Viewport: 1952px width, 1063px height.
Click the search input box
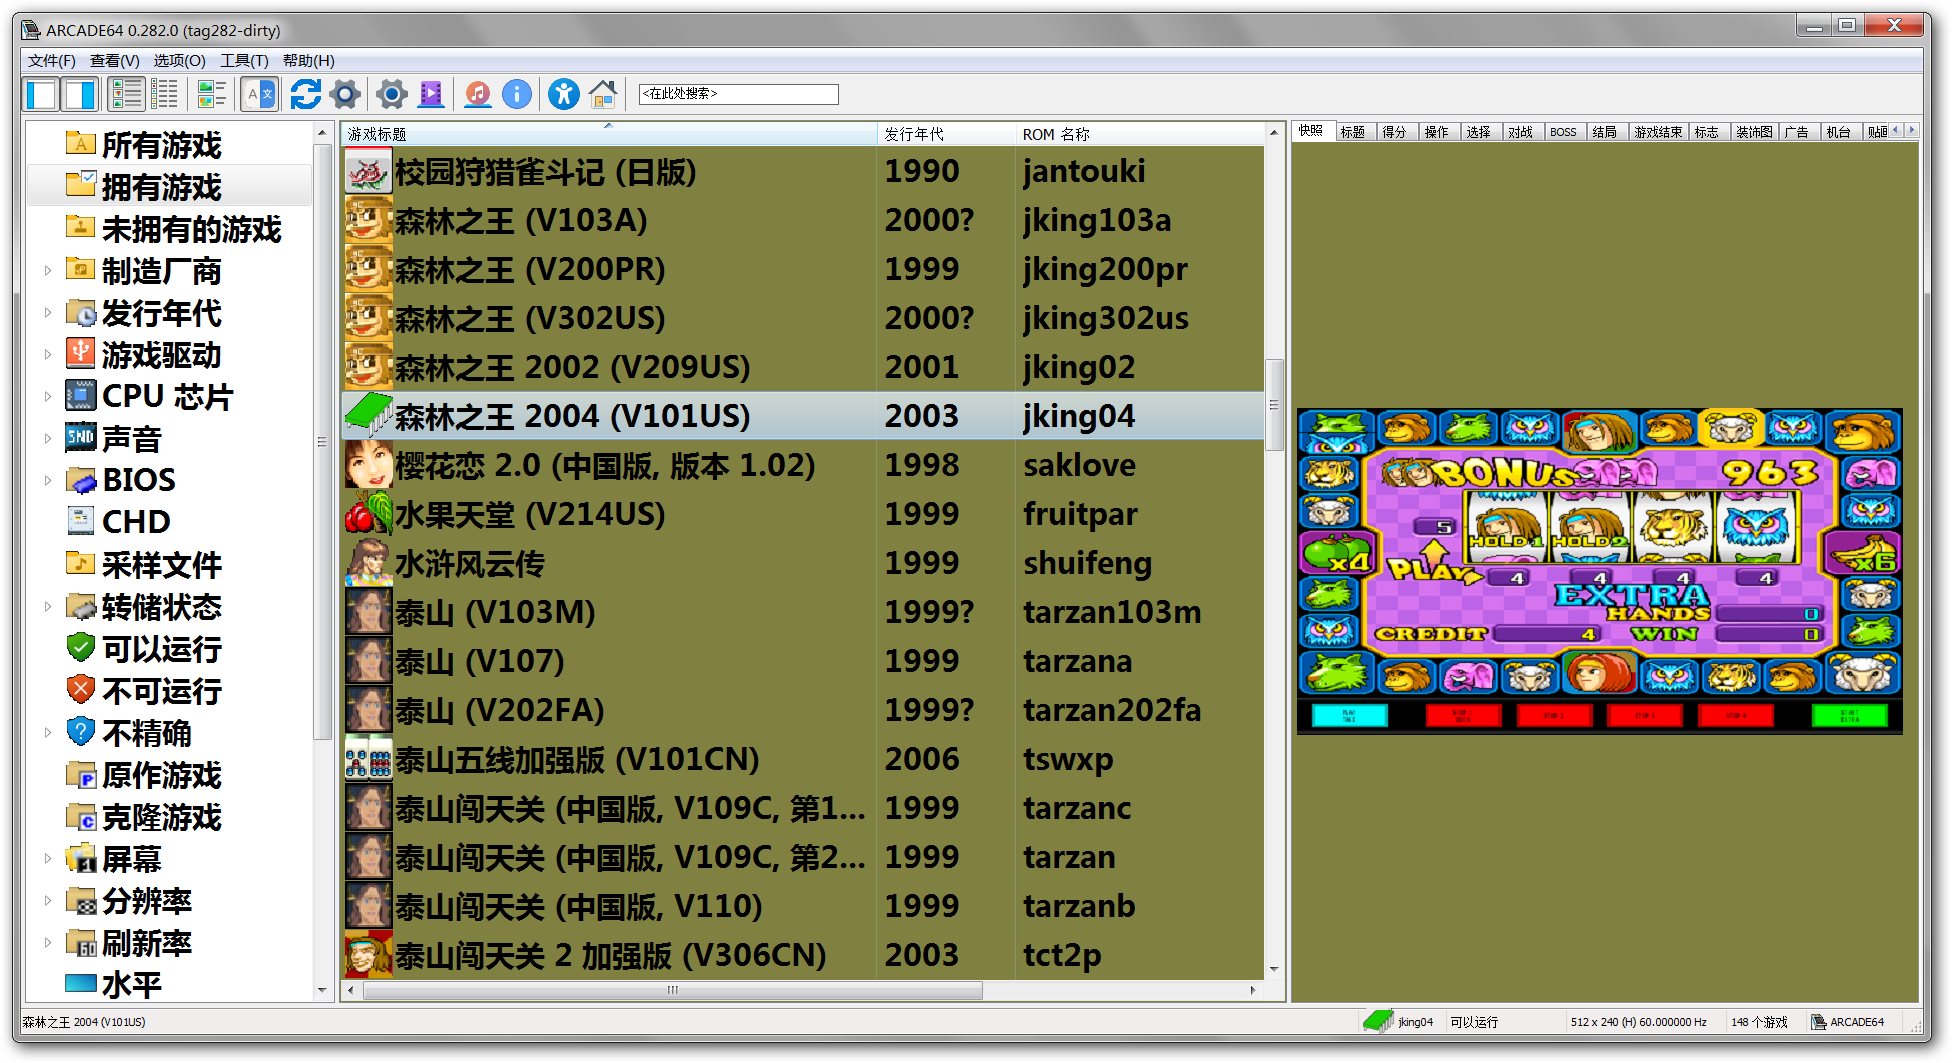point(738,94)
